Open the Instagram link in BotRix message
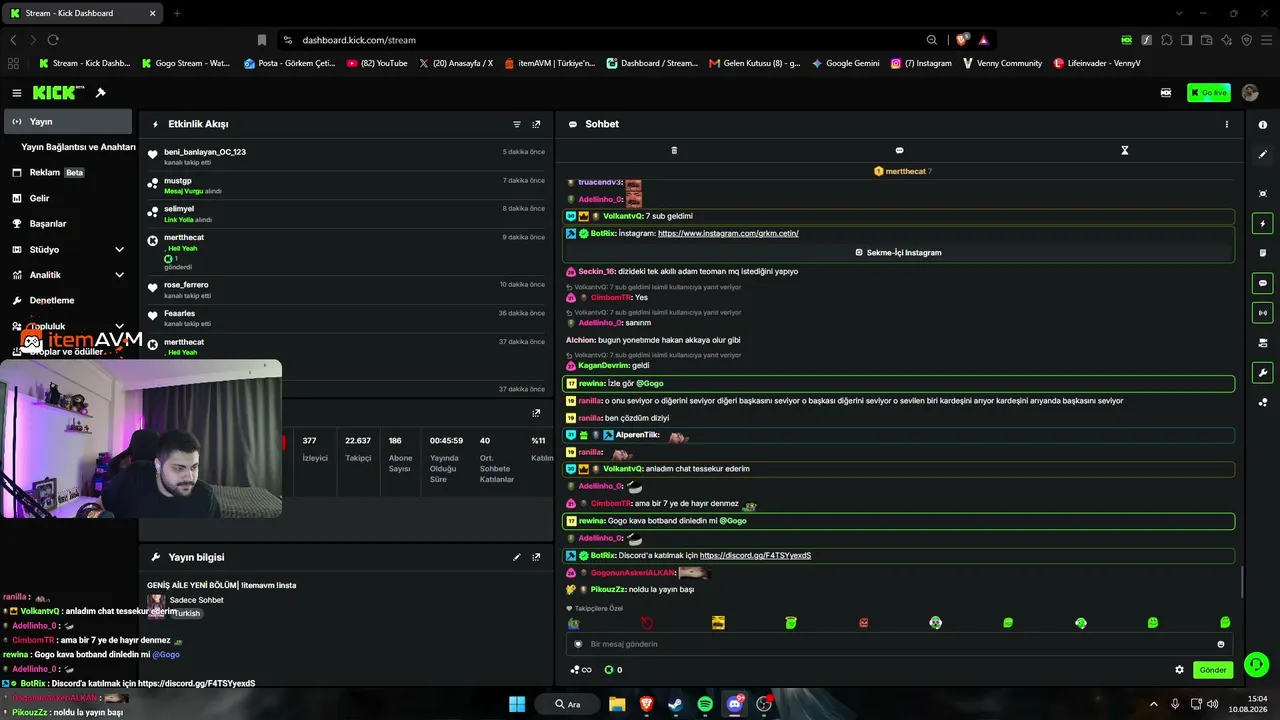Viewport: 1280px width, 720px height. (728, 233)
